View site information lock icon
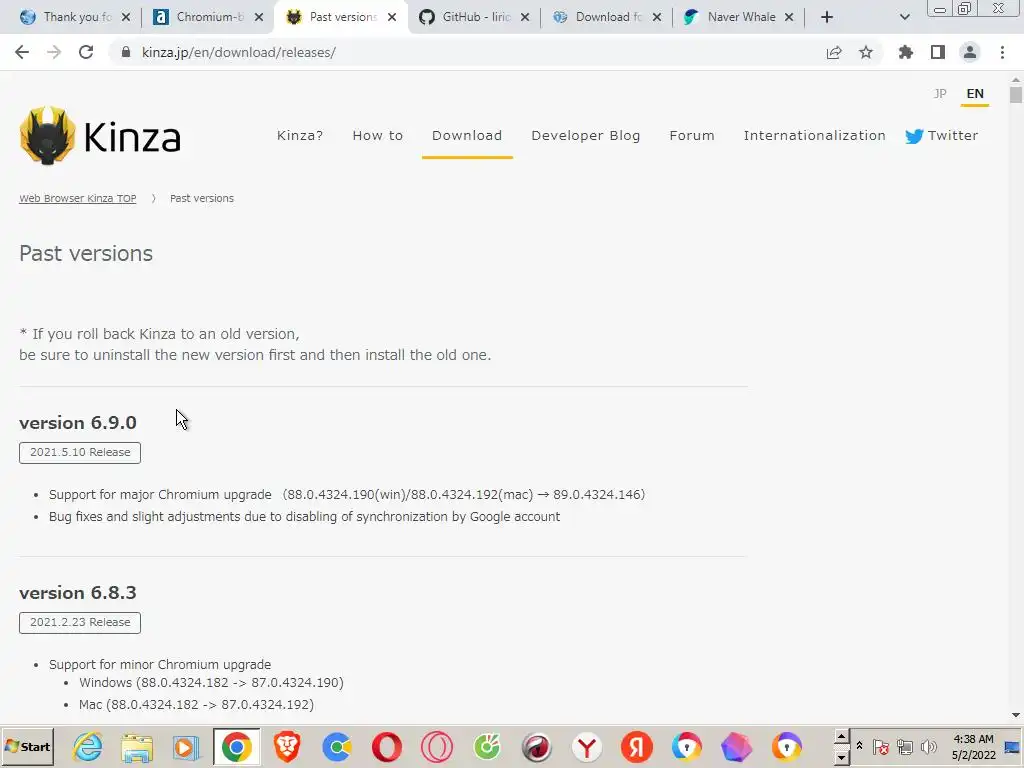1024x768 pixels. point(126,52)
